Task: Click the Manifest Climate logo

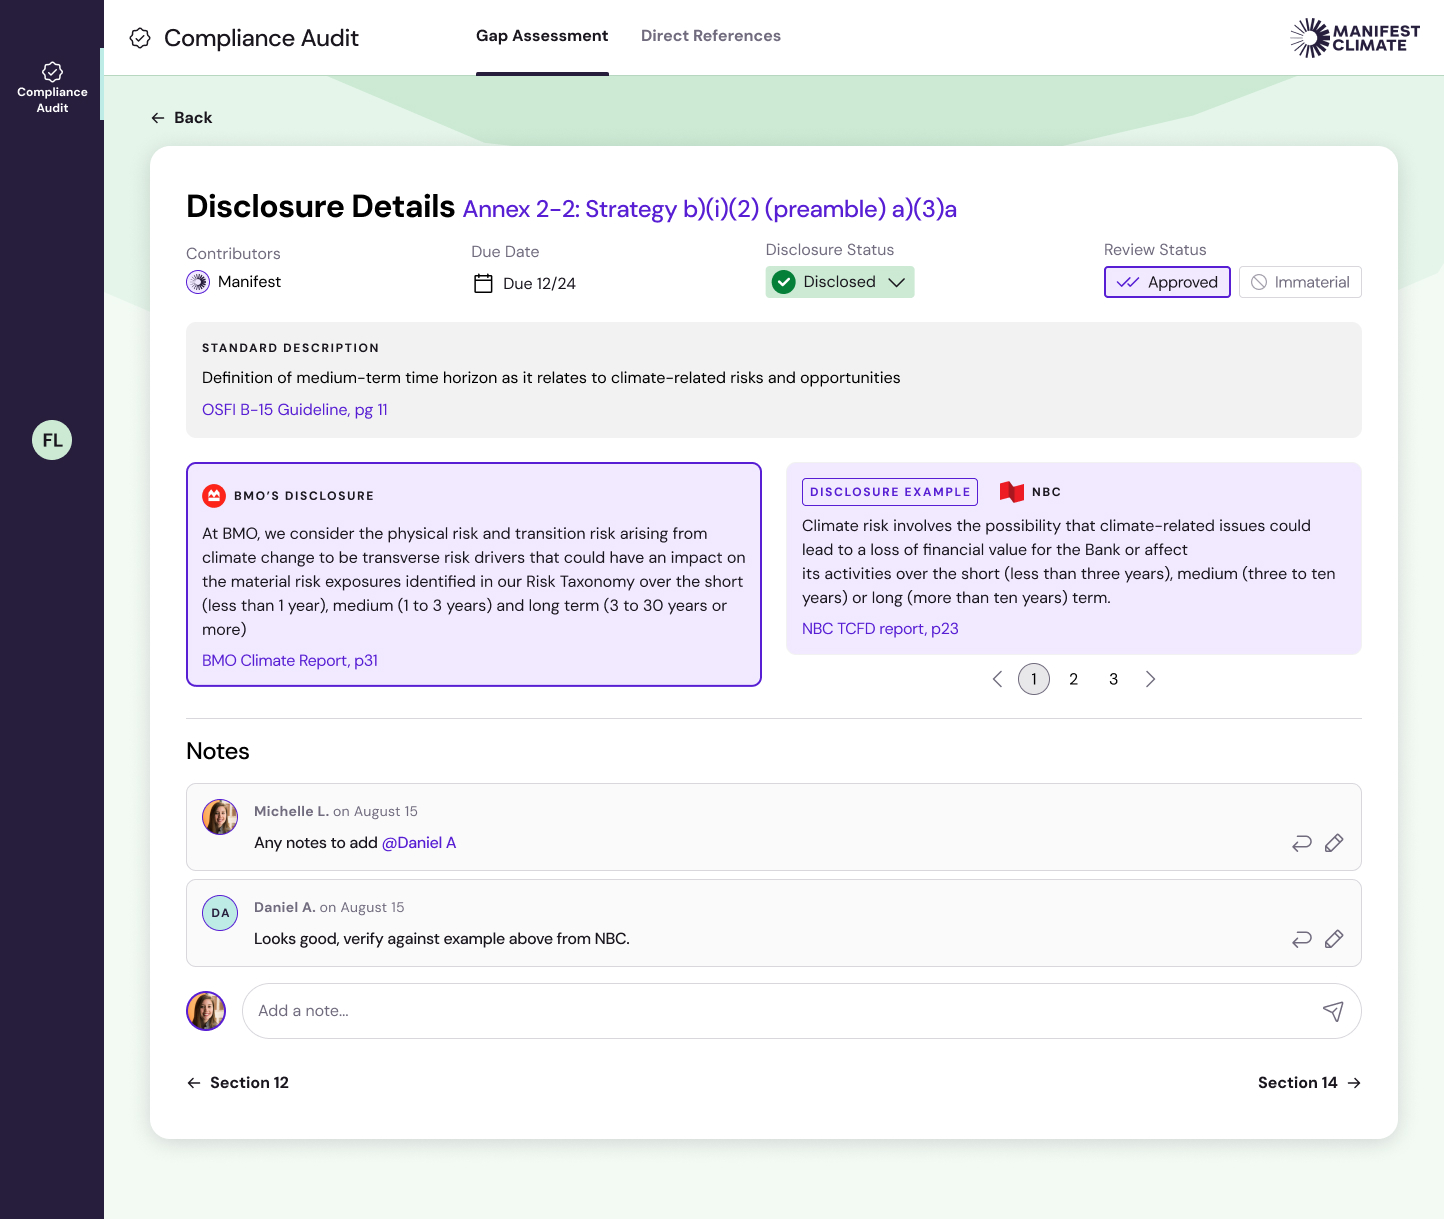Action: (x=1355, y=38)
